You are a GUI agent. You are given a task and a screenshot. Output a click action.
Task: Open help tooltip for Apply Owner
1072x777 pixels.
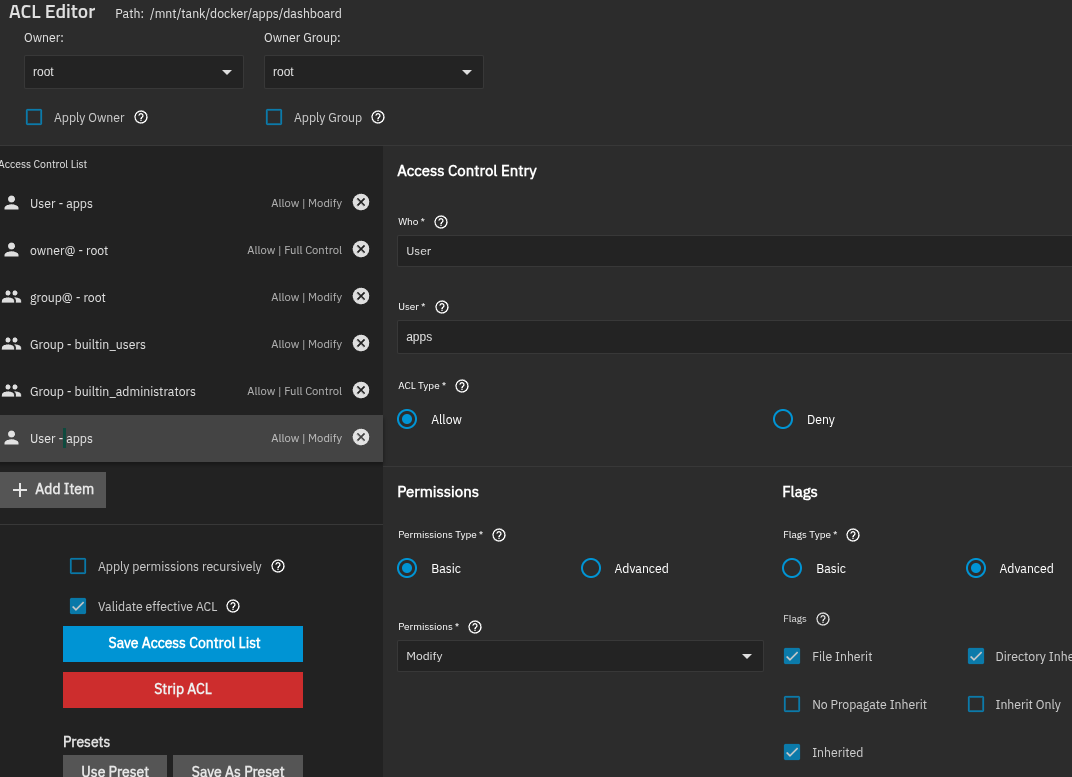[x=141, y=117]
